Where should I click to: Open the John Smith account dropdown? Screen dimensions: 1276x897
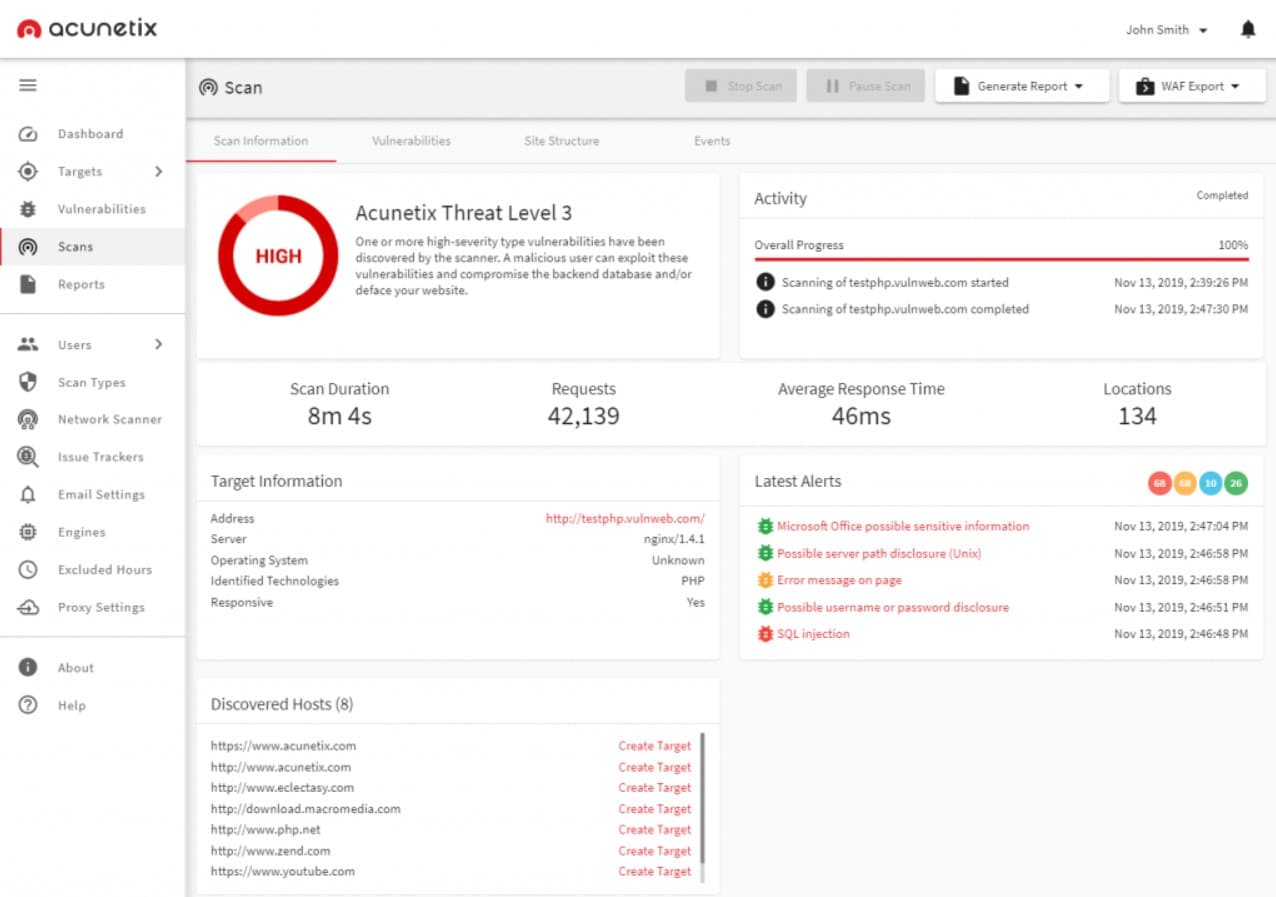(1166, 30)
